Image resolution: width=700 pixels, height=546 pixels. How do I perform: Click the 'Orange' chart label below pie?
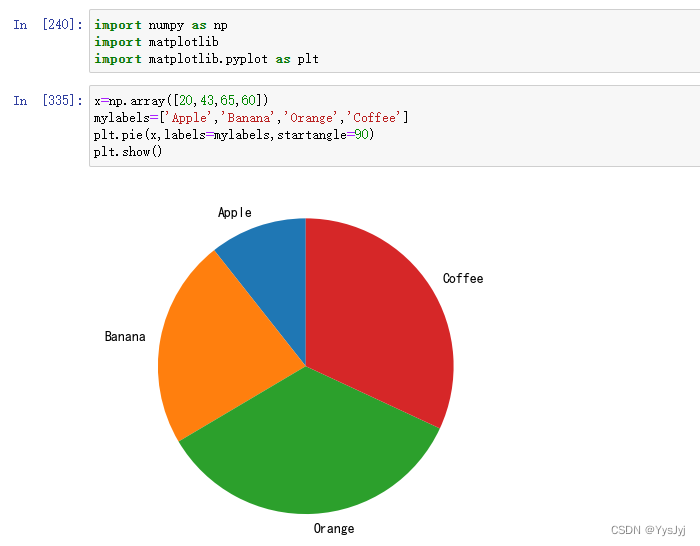coord(334,529)
